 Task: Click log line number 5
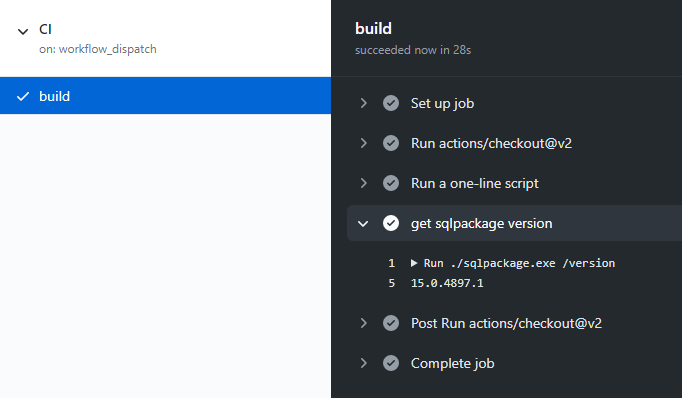pyautogui.click(x=391, y=283)
